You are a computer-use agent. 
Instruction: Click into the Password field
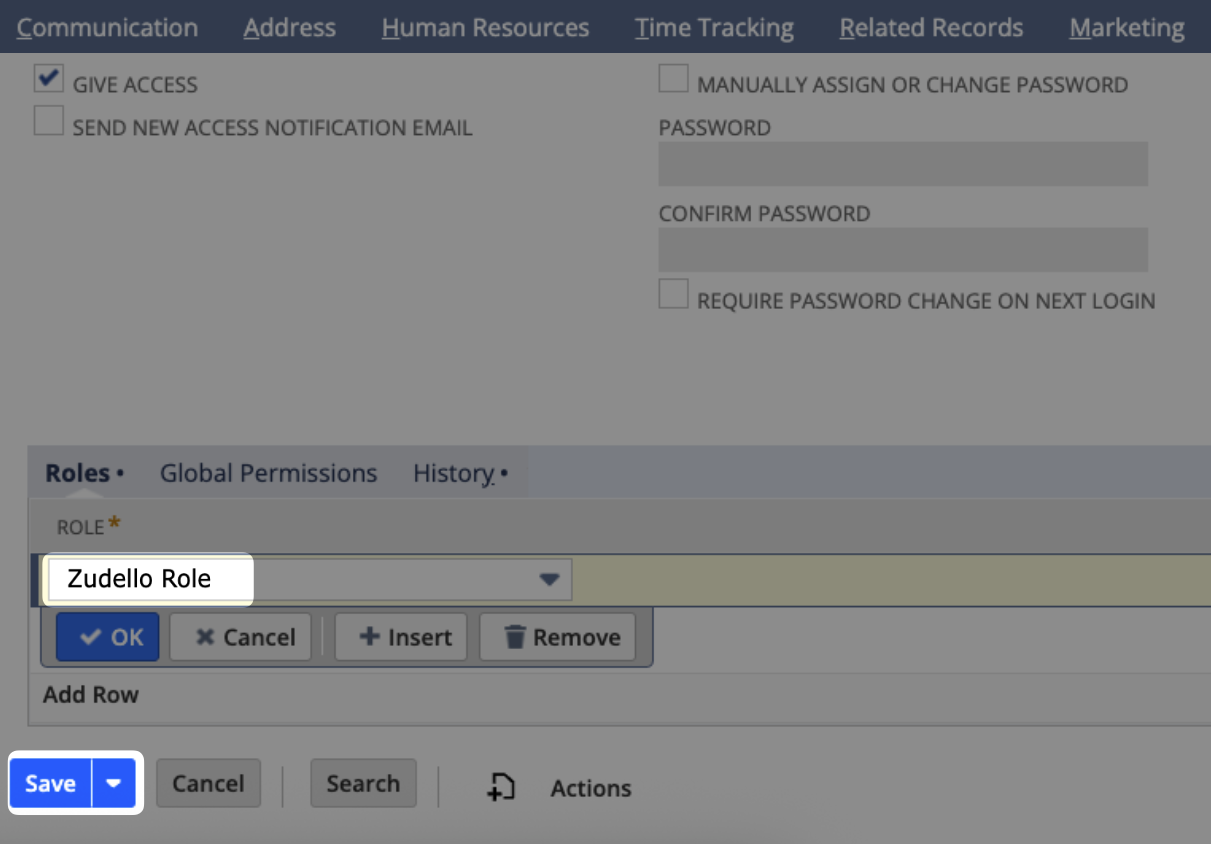pos(903,164)
